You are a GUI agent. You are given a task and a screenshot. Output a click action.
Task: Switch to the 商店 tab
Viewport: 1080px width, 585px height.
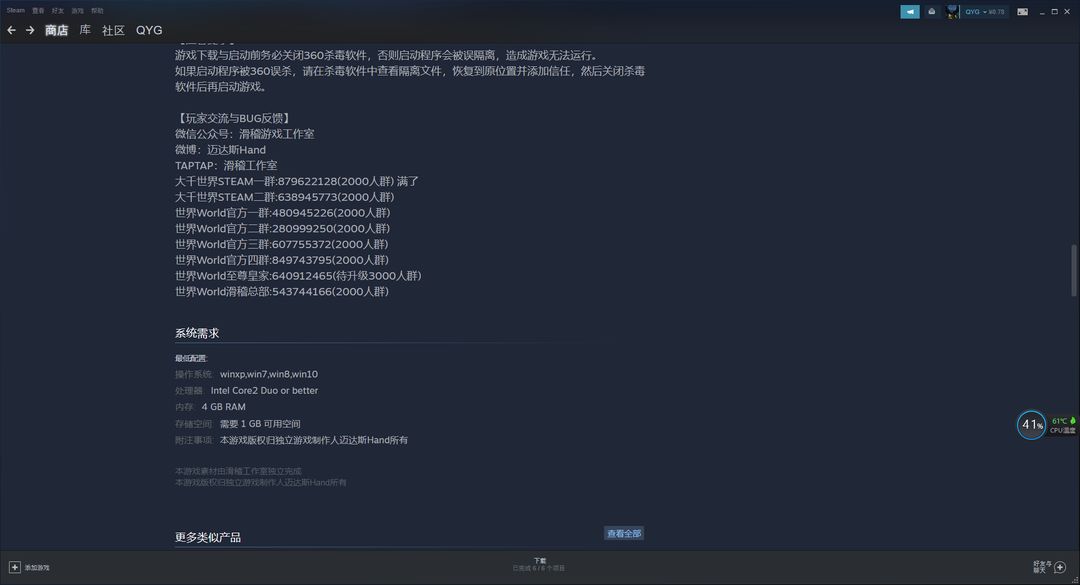click(56, 30)
